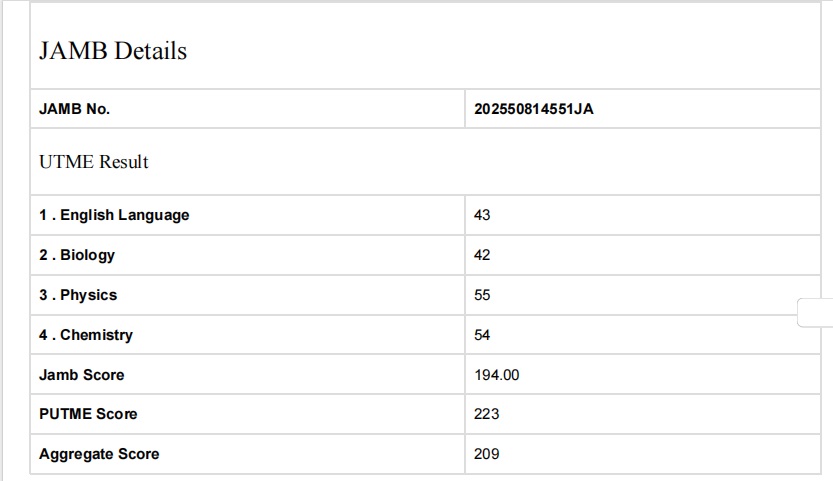The width and height of the screenshot is (833, 481).
Task: Click the PUTME Score value 223
Action: pyautogui.click(x=487, y=414)
